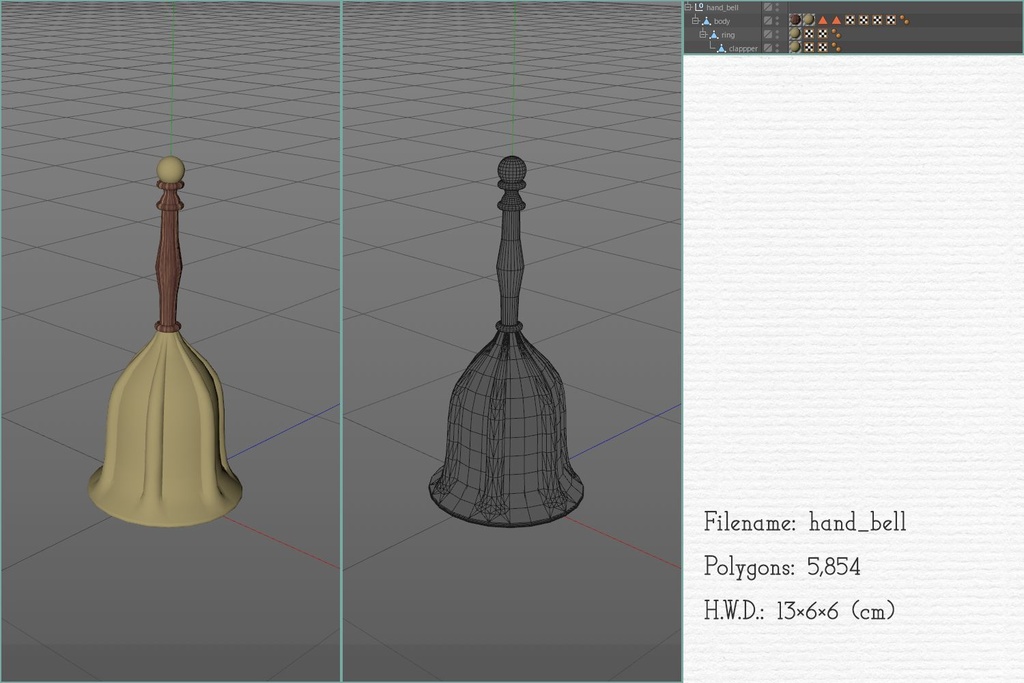
Task: Toggle the layer square for hand_bell
Action: click(768, 7)
